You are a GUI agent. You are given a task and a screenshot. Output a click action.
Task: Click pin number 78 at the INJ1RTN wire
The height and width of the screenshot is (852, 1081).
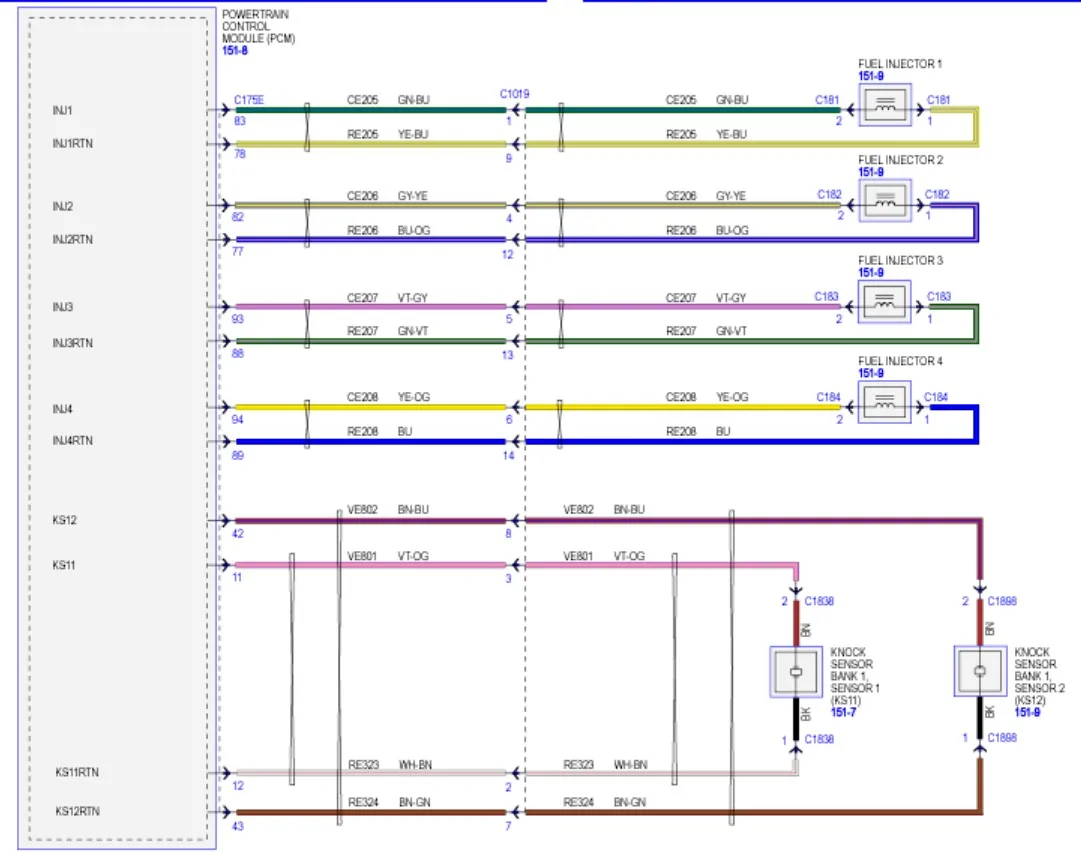coord(240,154)
